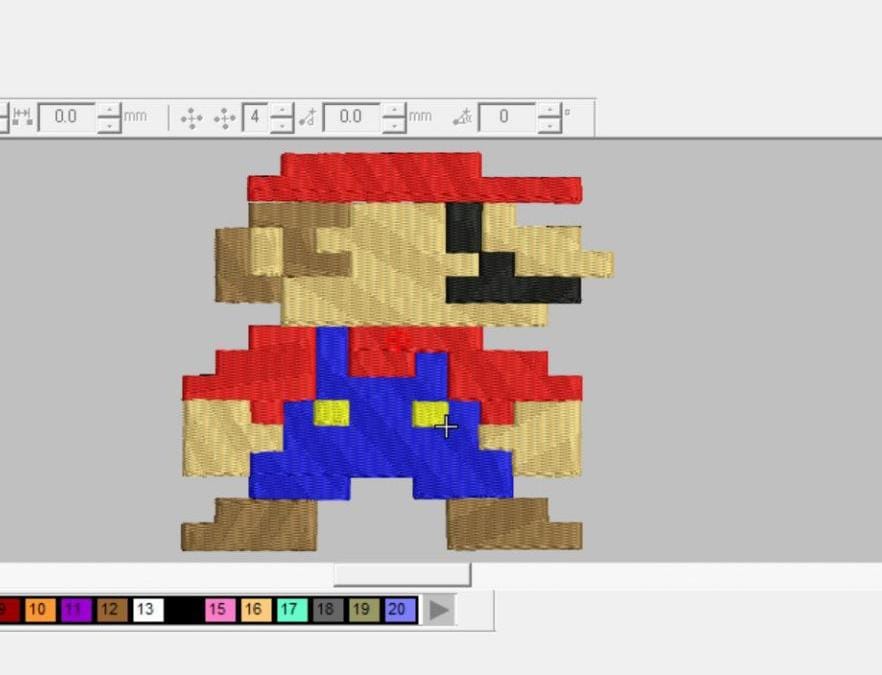Click the spacing icon left of first field
This screenshot has width=882, height=675.
click(x=22, y=116)
